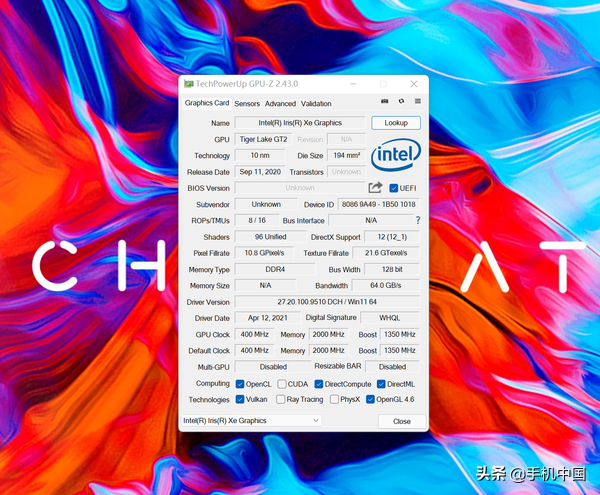Click the GPU Clock value 400 MHz
This screenshot has height=495, width=600.
[x=254, y=334]
